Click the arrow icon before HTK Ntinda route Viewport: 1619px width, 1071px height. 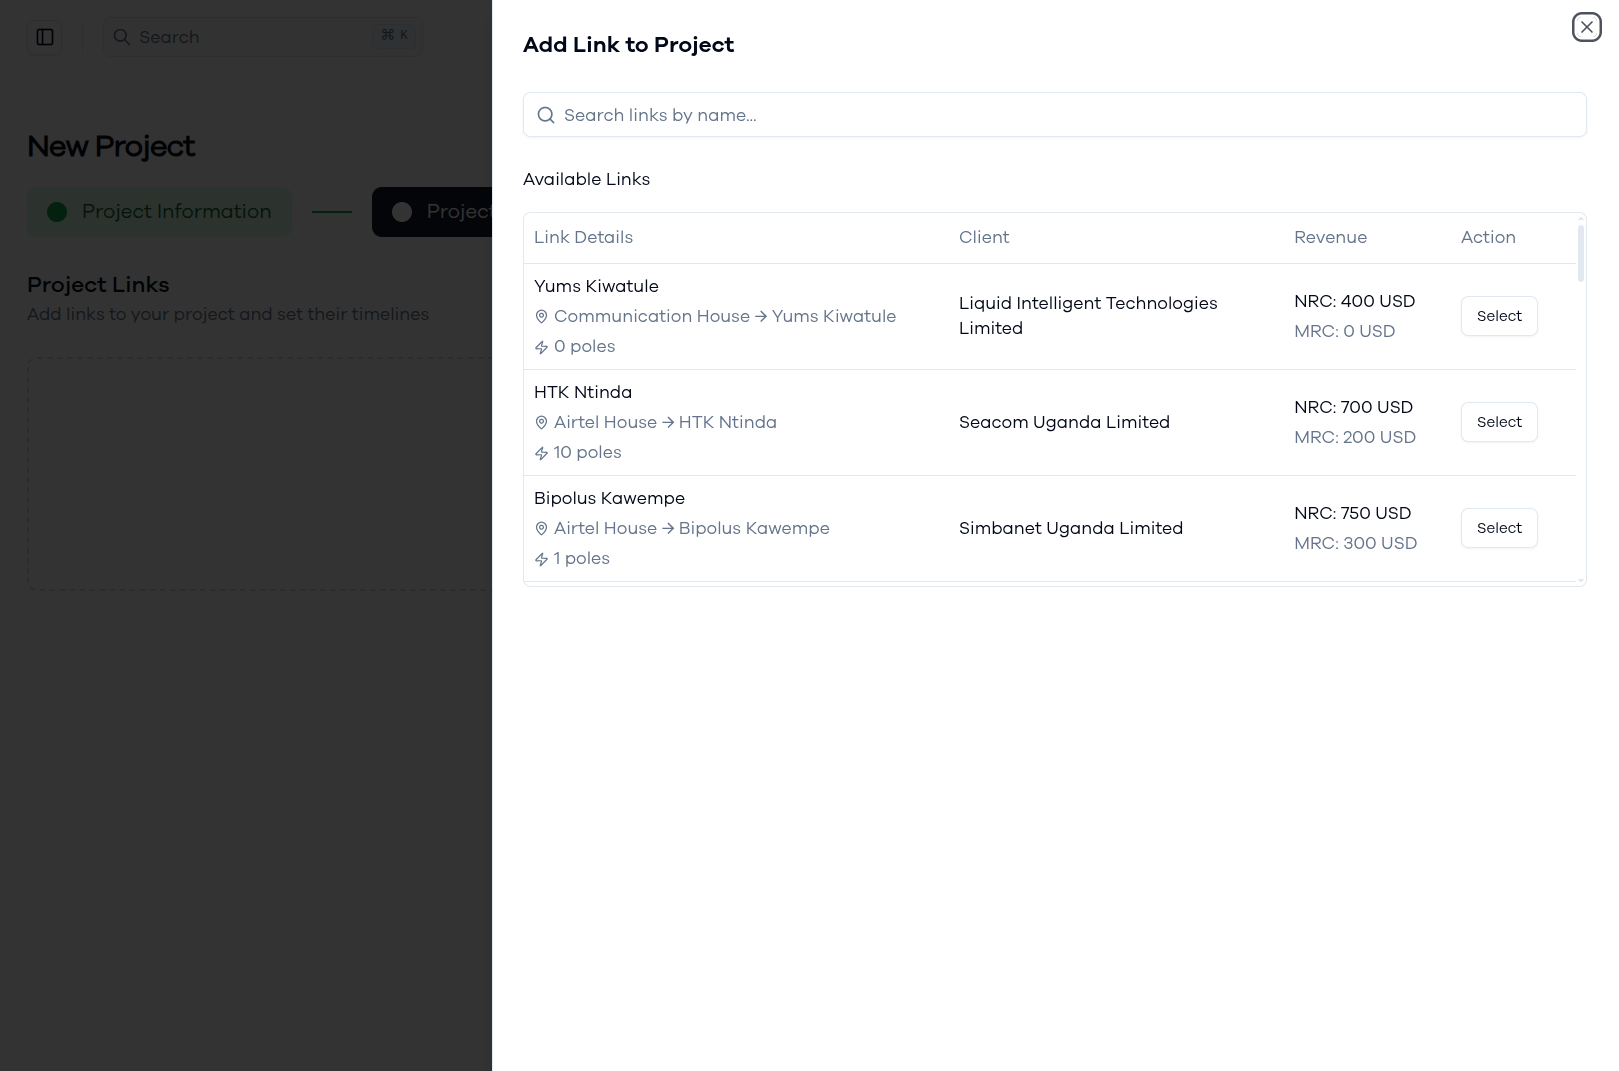point(668,422)
